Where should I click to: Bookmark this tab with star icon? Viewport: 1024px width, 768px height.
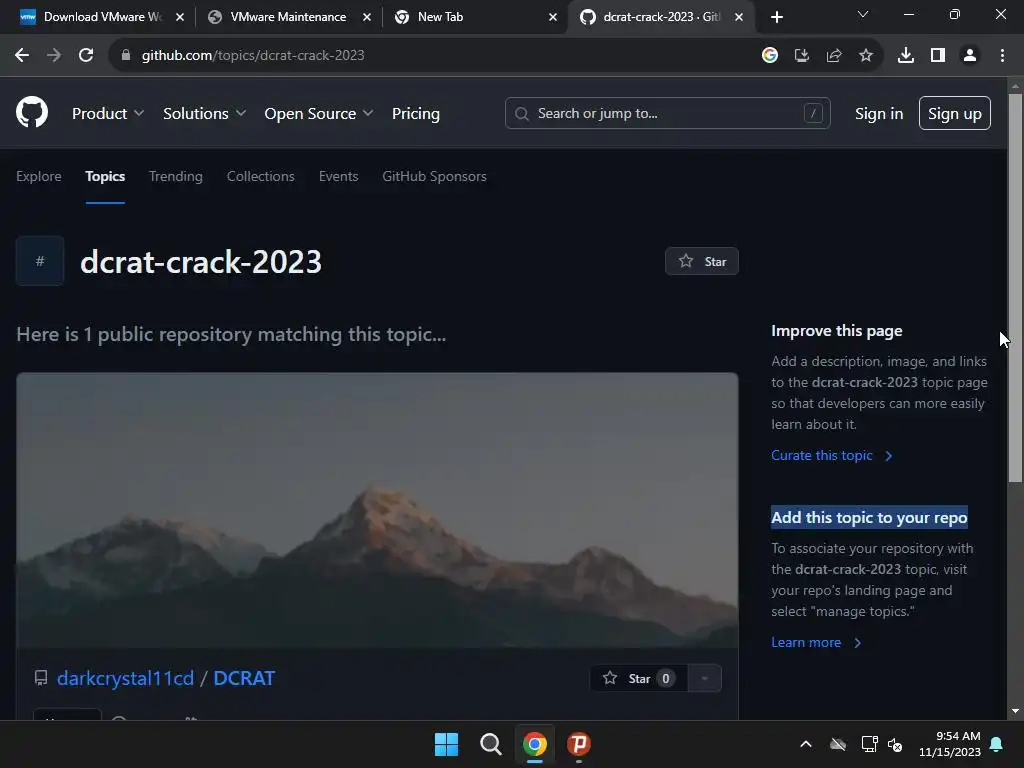pyautogui.click(x=866, y=56)
